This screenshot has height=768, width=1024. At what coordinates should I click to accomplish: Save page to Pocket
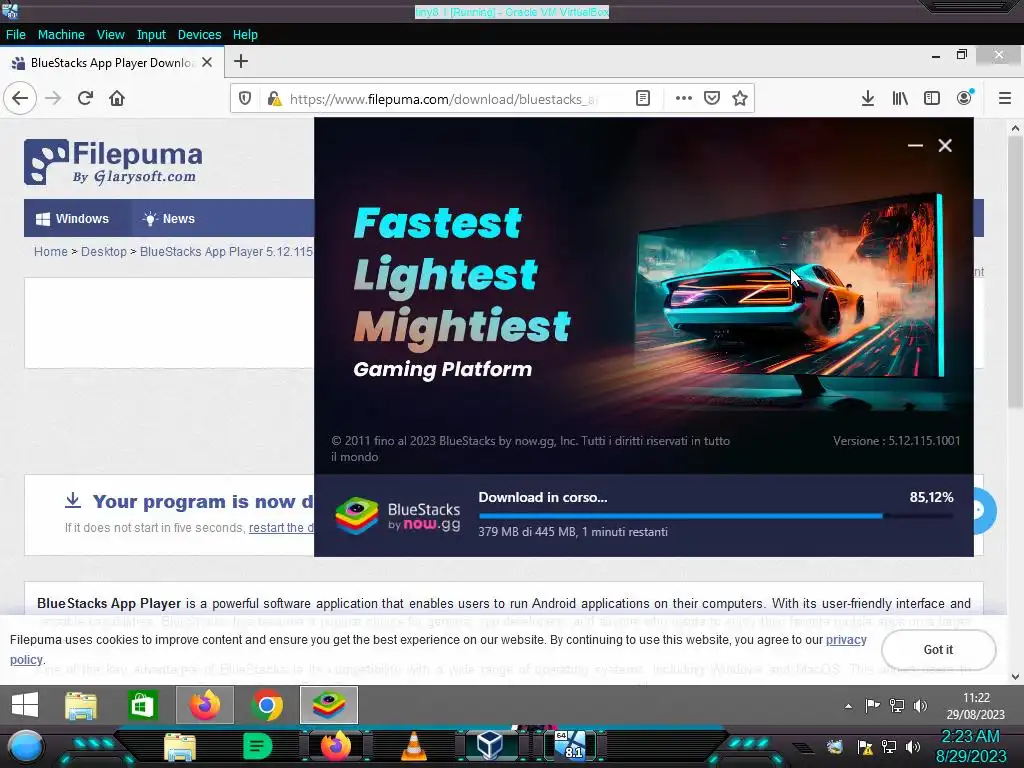712,99
